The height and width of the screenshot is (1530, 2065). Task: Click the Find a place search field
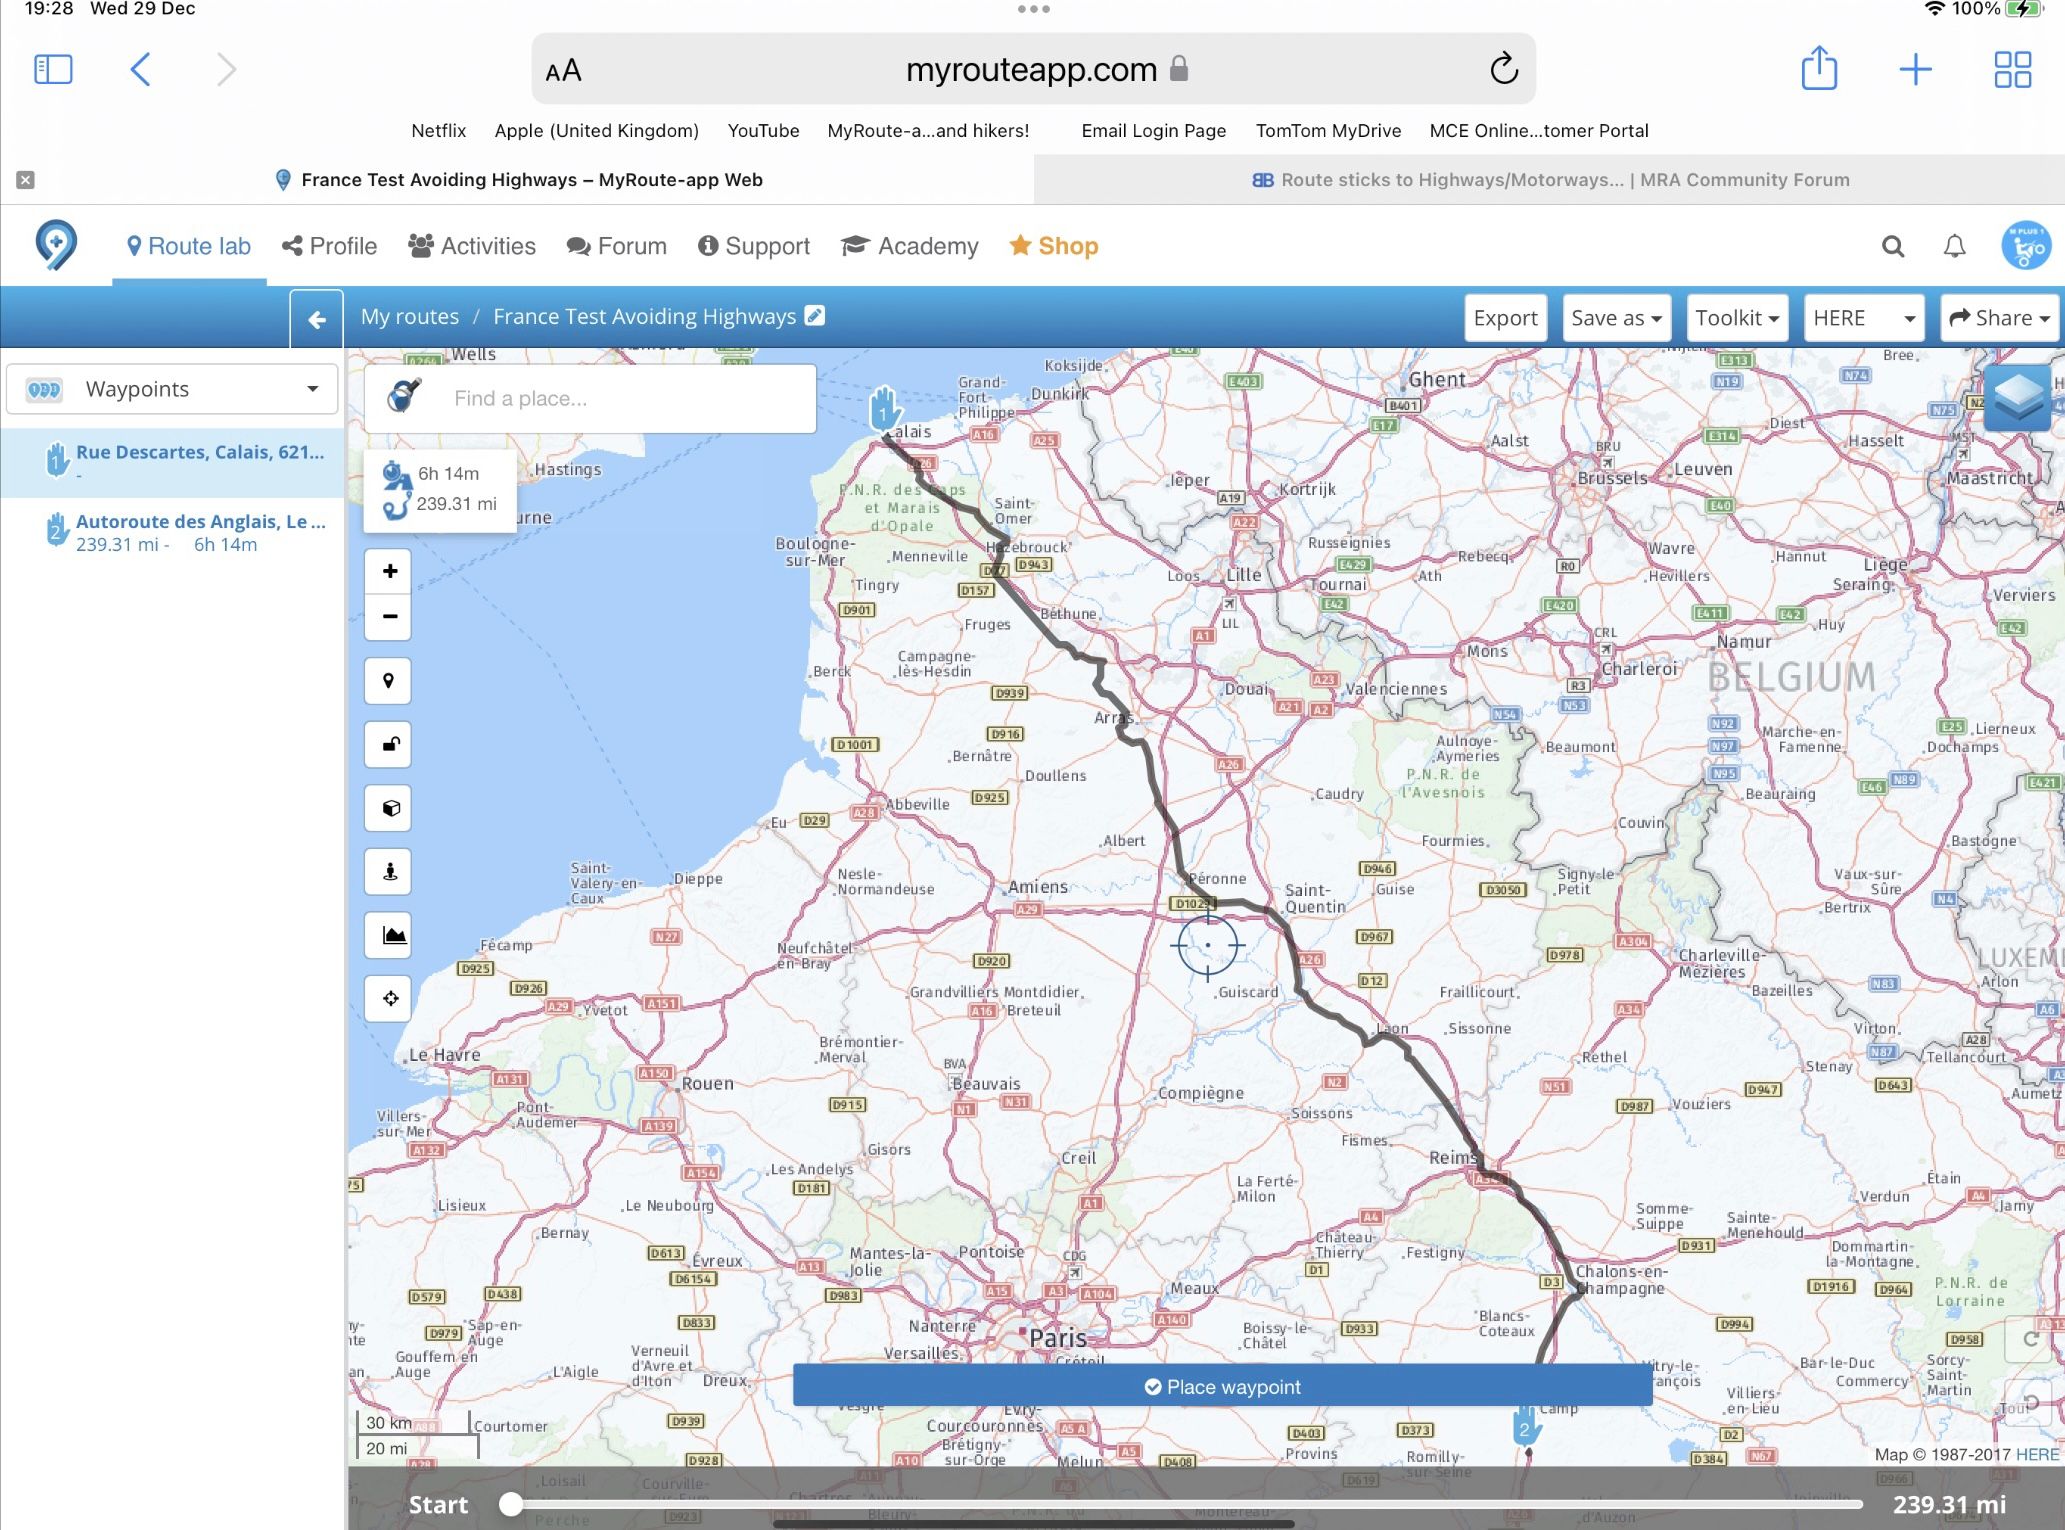pyautogui.click(x=590, y=398)
